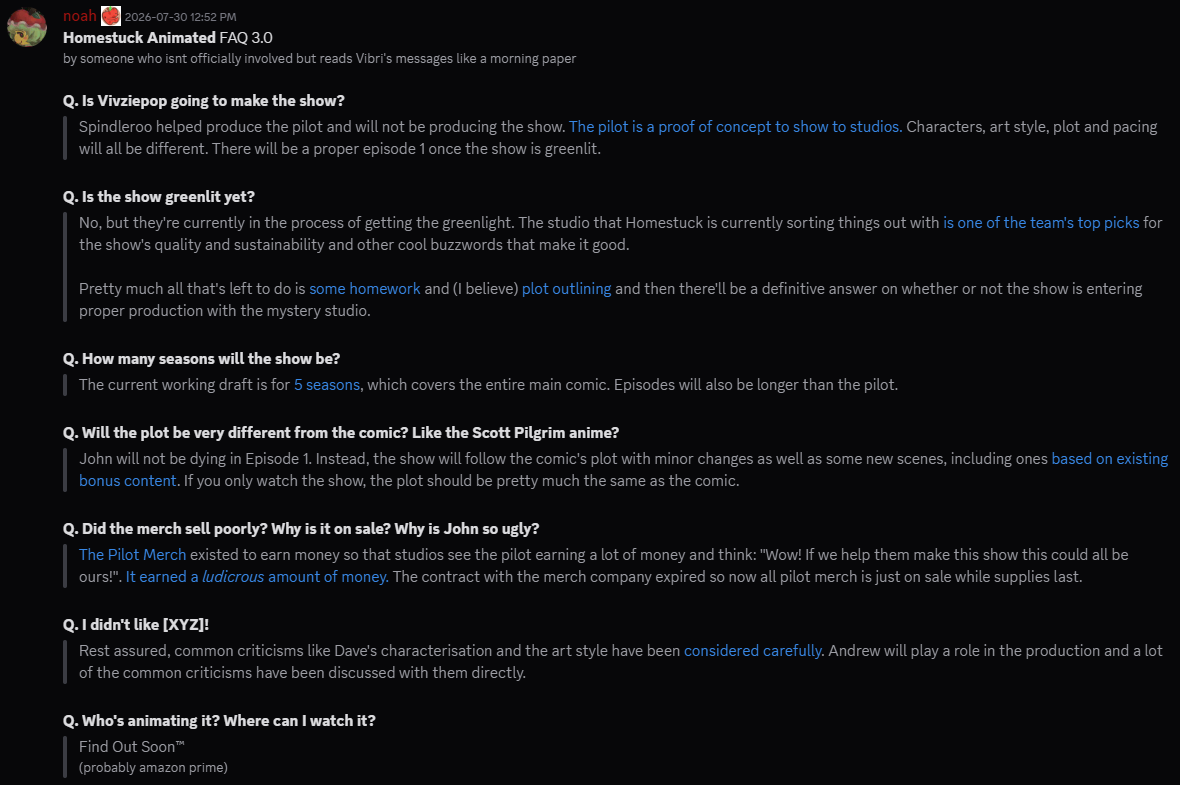
Task: Click the strawberry badge icon beside noah
Action: tap(111, 16)
